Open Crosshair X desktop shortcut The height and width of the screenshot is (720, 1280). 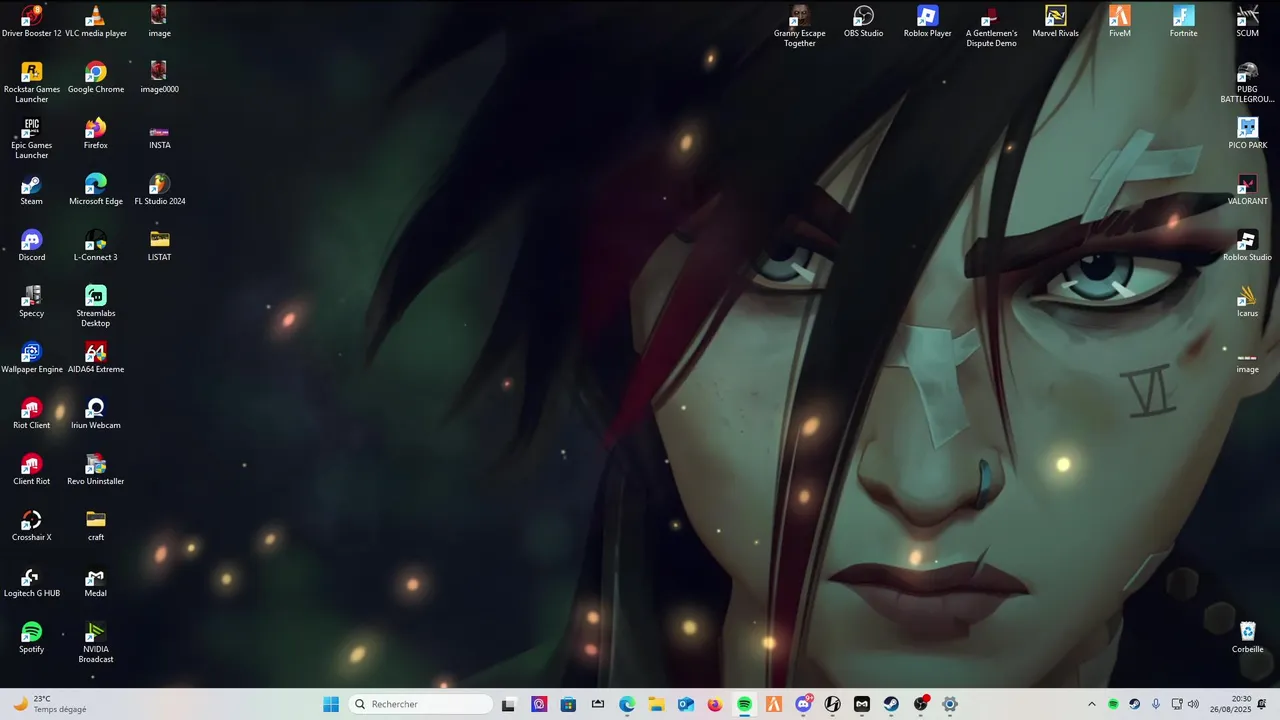coord(32,525)
